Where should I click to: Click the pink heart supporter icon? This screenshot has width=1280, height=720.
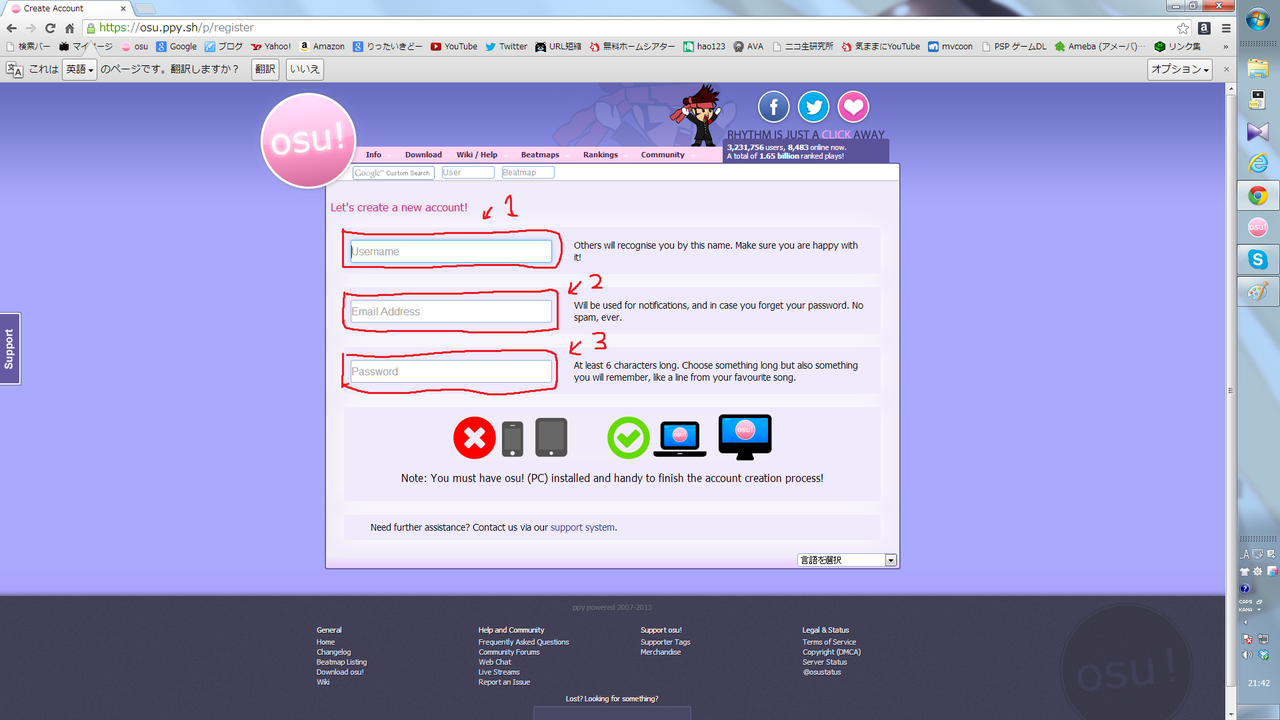click(853, 106)
